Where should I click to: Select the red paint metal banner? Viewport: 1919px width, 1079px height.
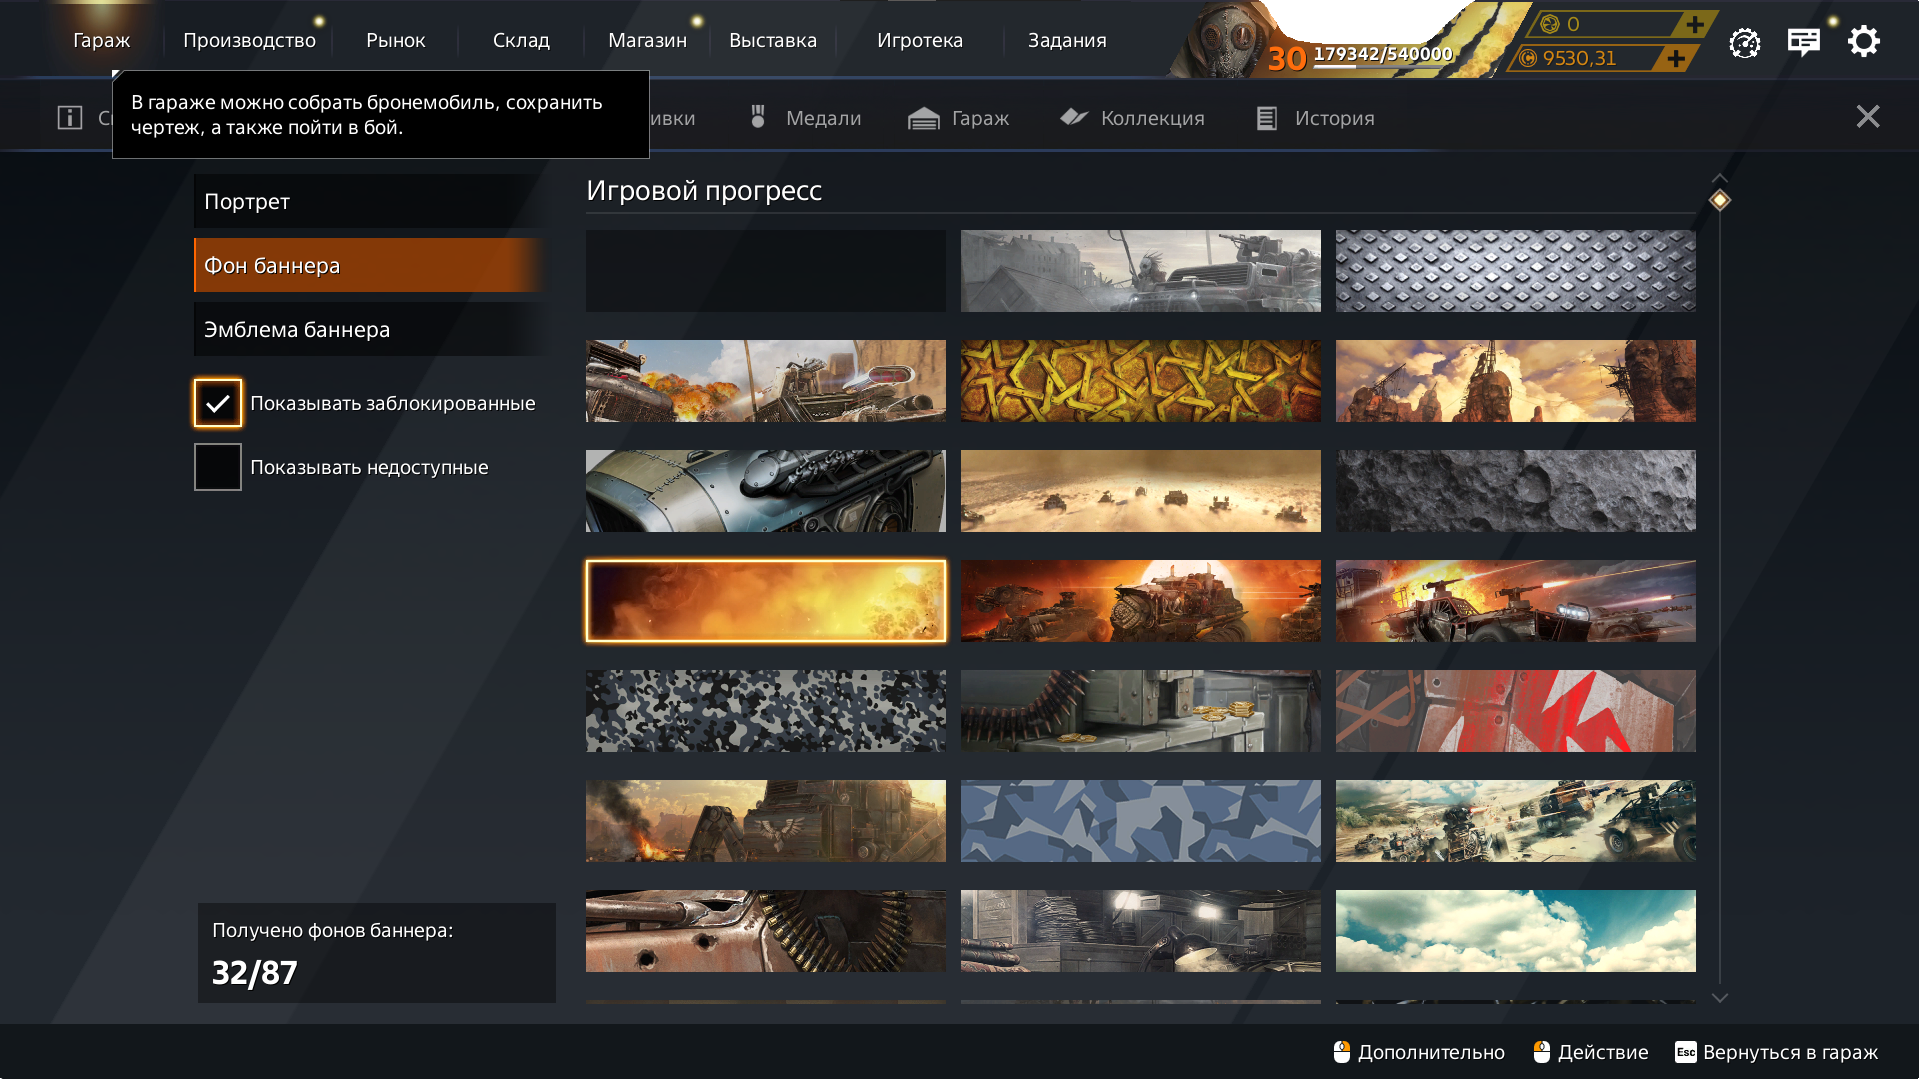tap(1516, 711)
